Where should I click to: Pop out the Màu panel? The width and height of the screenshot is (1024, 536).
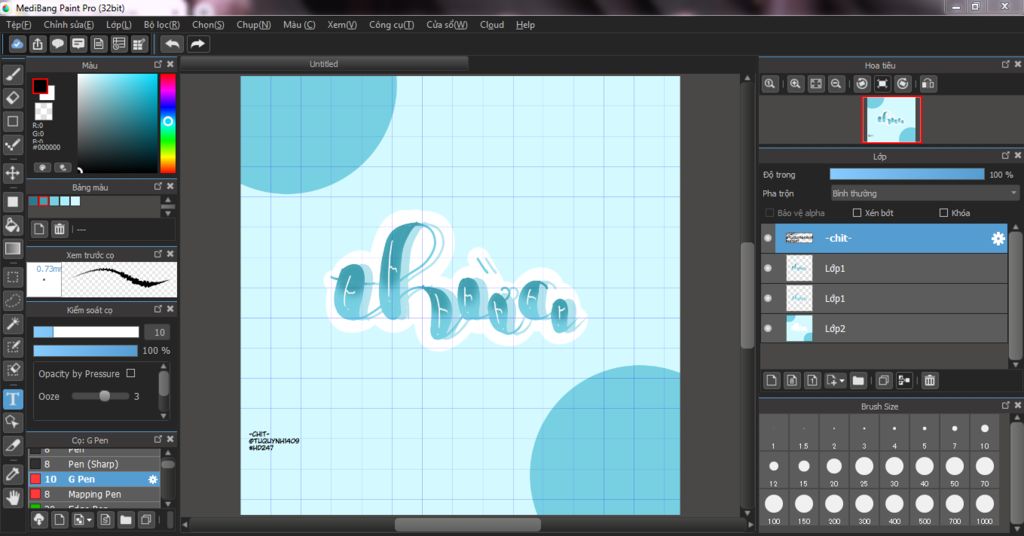point(157,64)
